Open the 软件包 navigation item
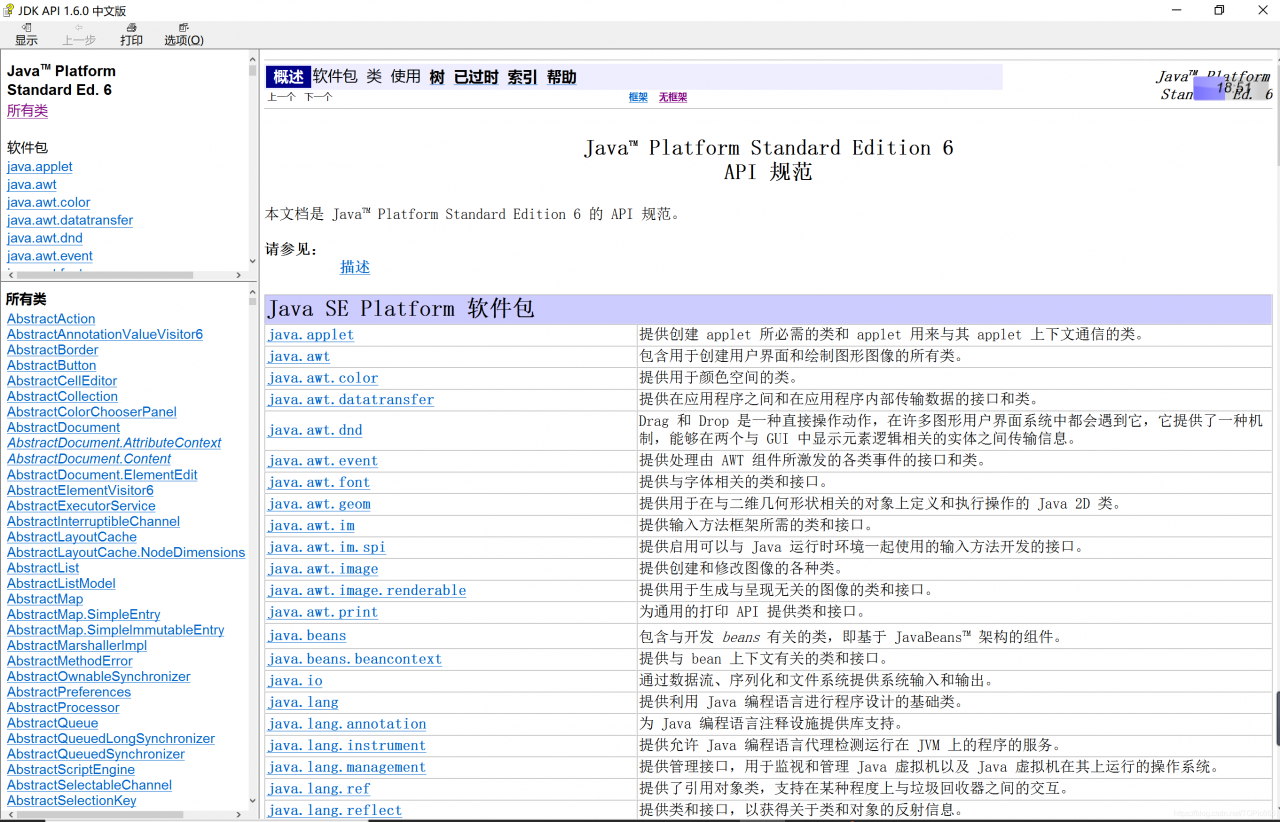This screenshot has height=822, width=1280. pyautogui.click(x=335, y=76)
